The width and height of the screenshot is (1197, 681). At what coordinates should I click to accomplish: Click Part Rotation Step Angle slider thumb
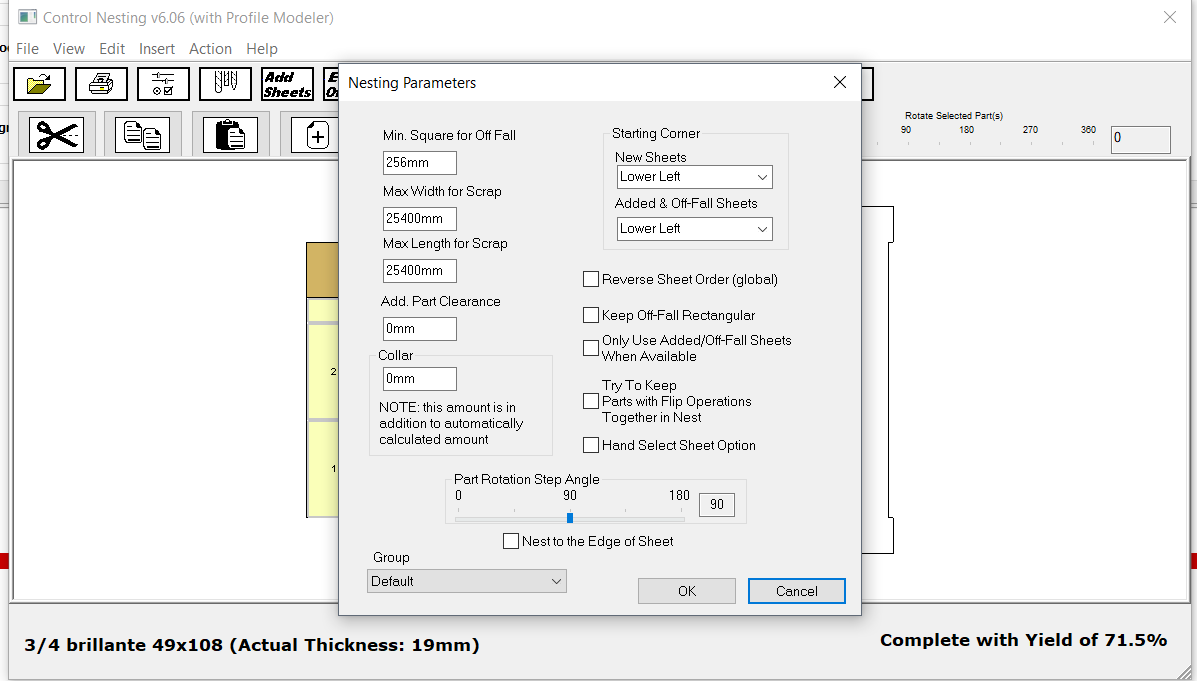(569, 518)
